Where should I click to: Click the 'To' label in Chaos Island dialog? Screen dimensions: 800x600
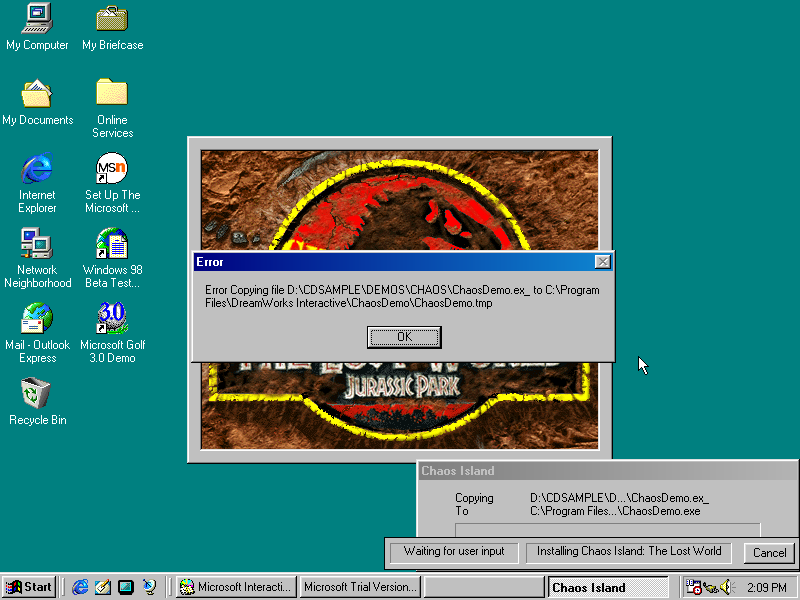click(x=462, y=511)
